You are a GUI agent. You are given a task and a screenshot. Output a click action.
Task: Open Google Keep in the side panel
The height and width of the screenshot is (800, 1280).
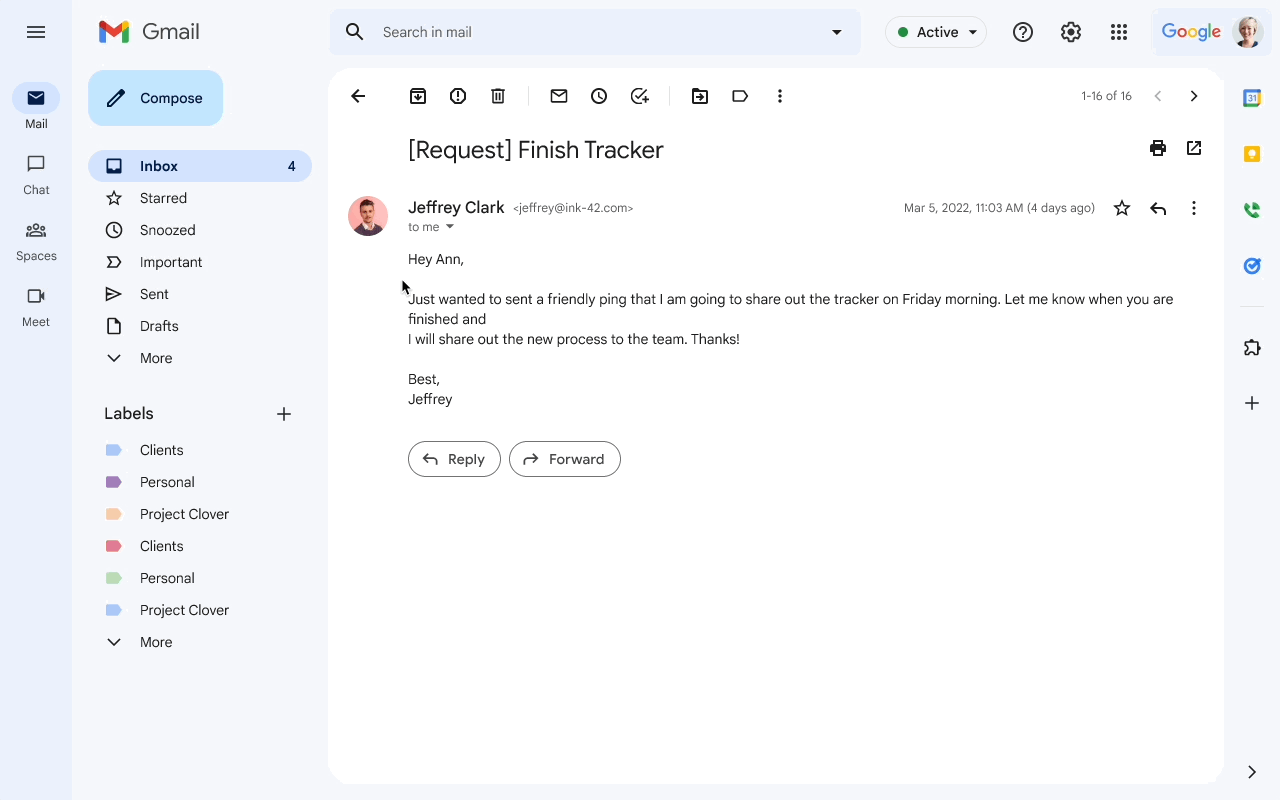tap(1251, 153)
